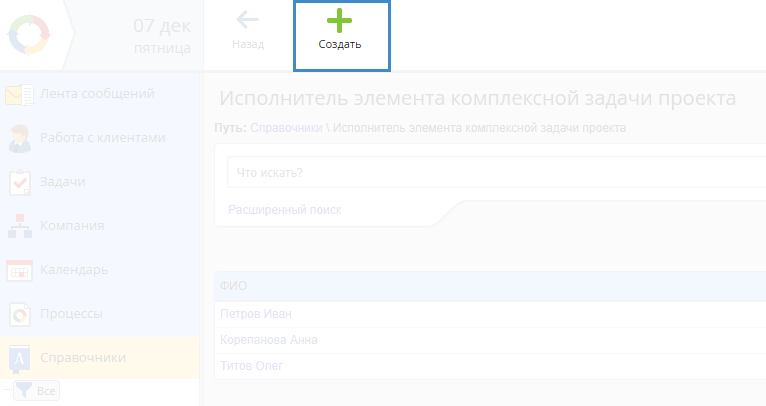Expand Расширенный поиск options
This screenshot has width=766, height=406.
click(x=284, y=210)
